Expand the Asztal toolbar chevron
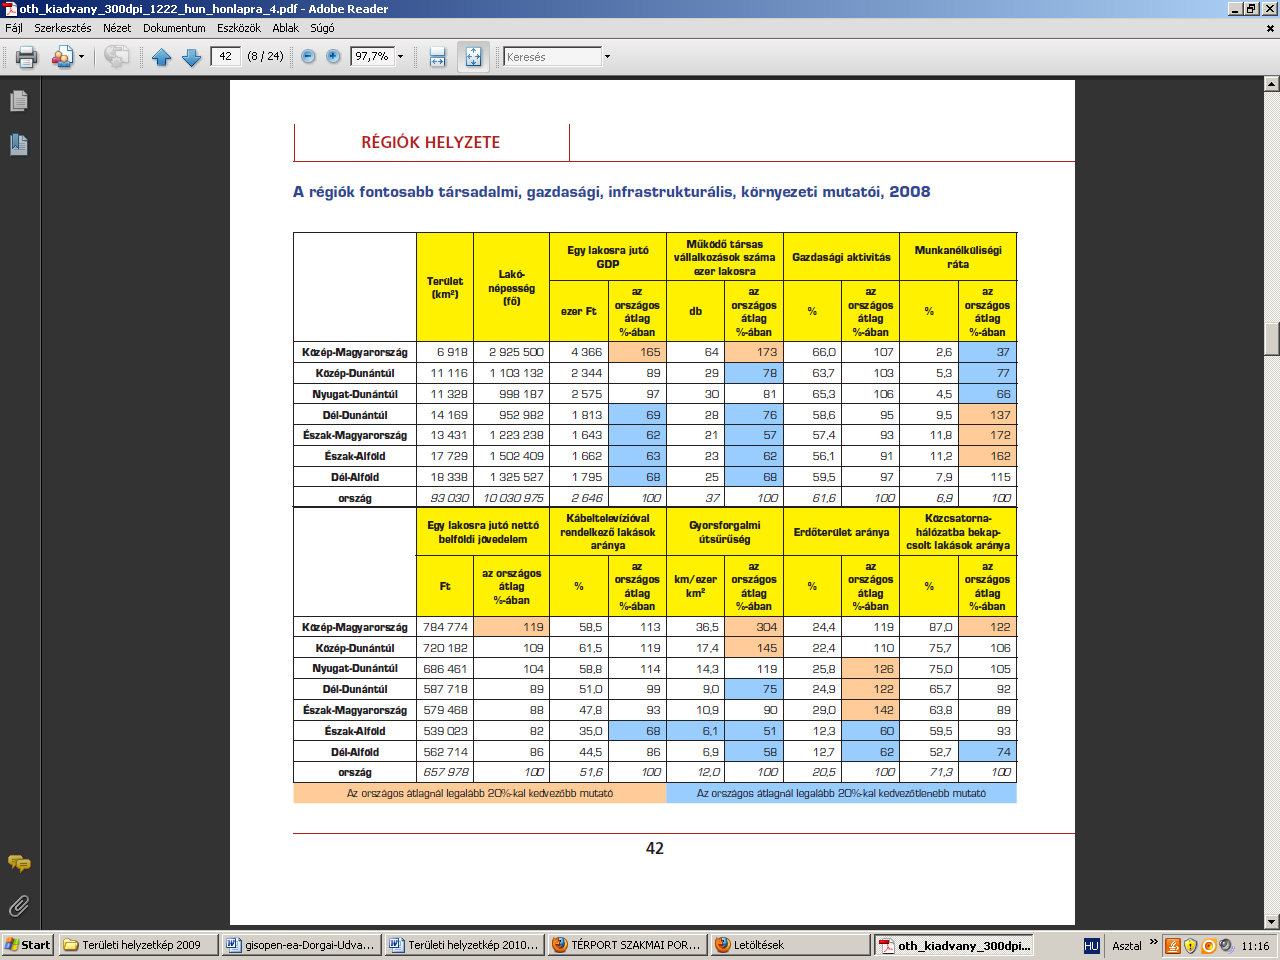 [1153, 942]
